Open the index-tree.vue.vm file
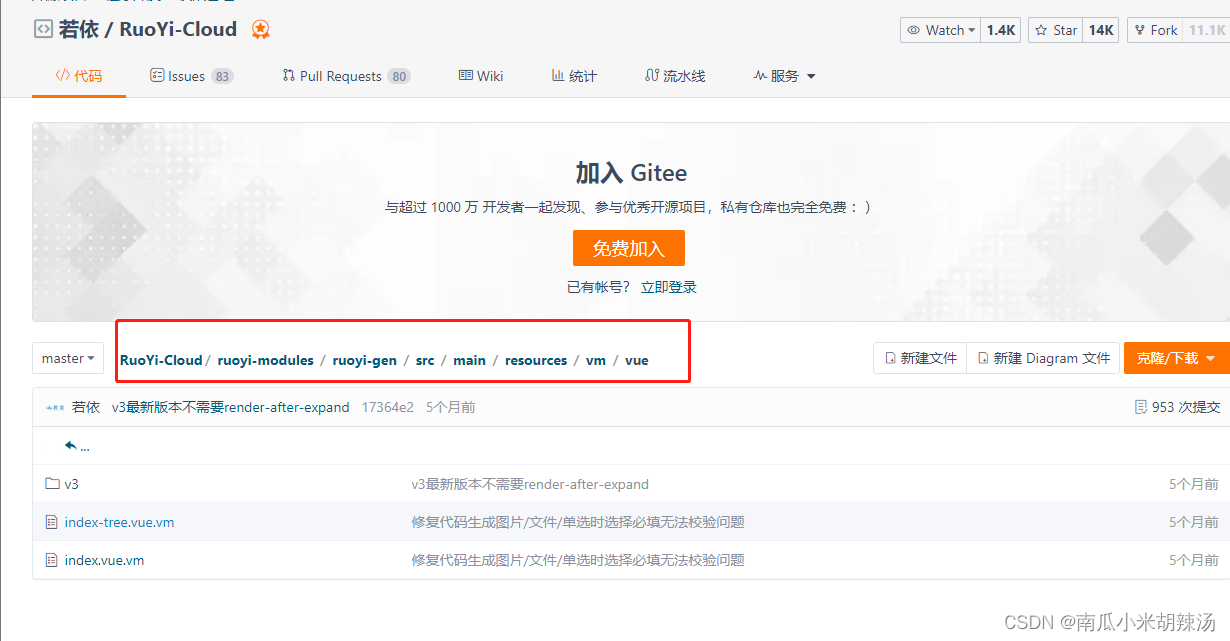 119,522
